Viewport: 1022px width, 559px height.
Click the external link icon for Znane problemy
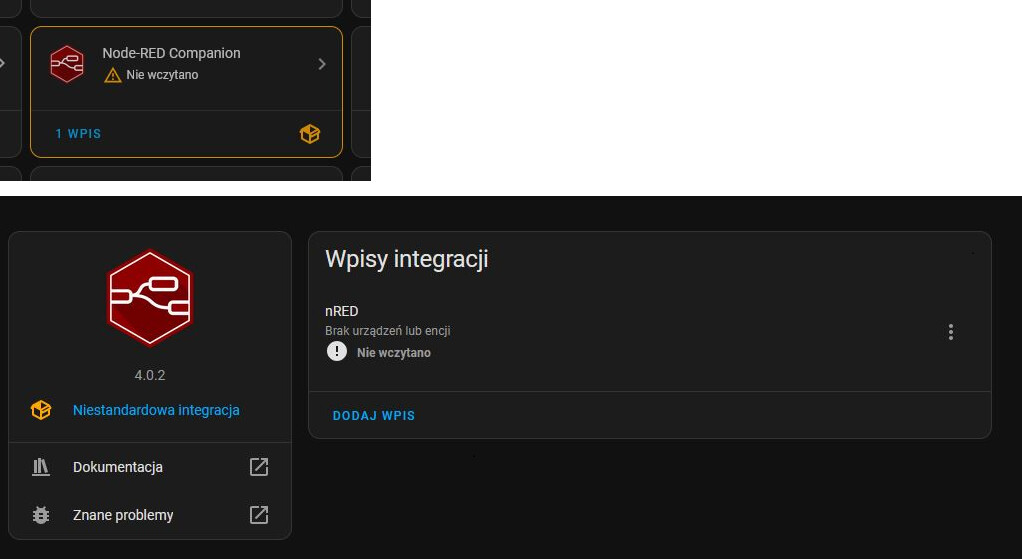259,515
